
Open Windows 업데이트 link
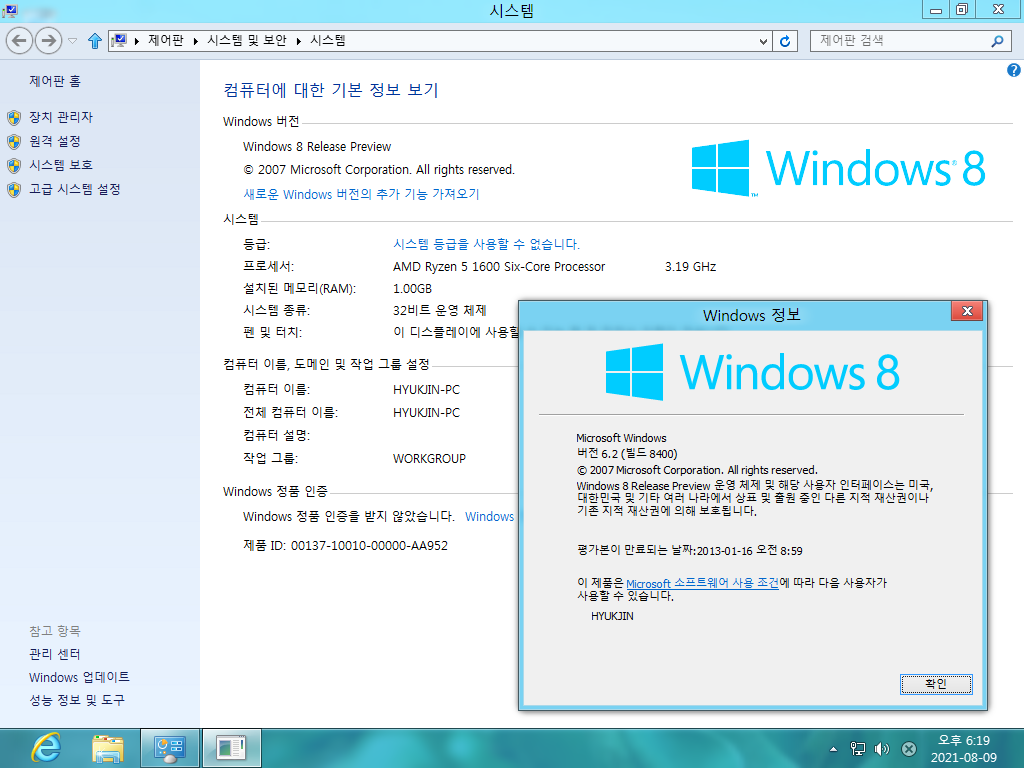[79, 677]
